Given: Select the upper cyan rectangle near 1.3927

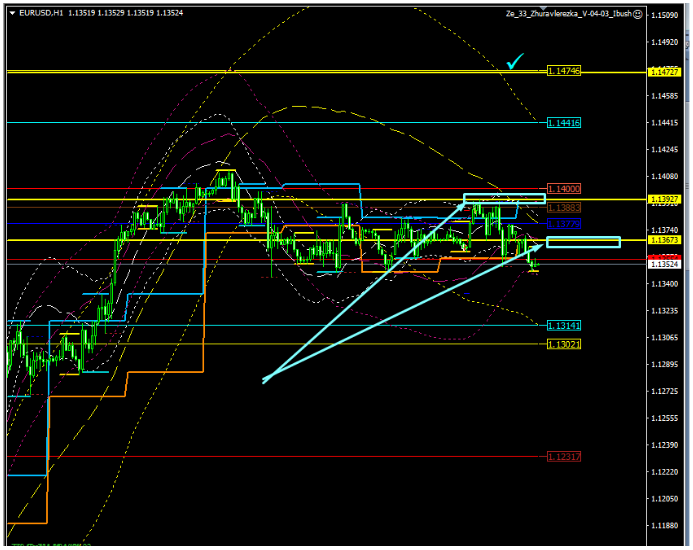Looking at the screenshot, I should [505, 198].
